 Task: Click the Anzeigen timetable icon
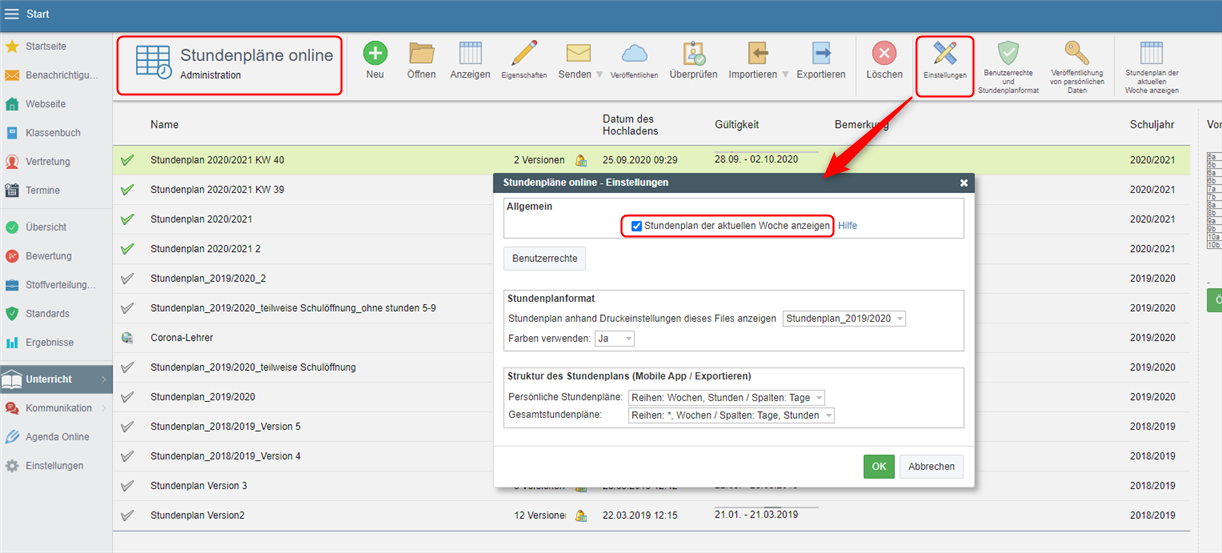pos(470,54)
